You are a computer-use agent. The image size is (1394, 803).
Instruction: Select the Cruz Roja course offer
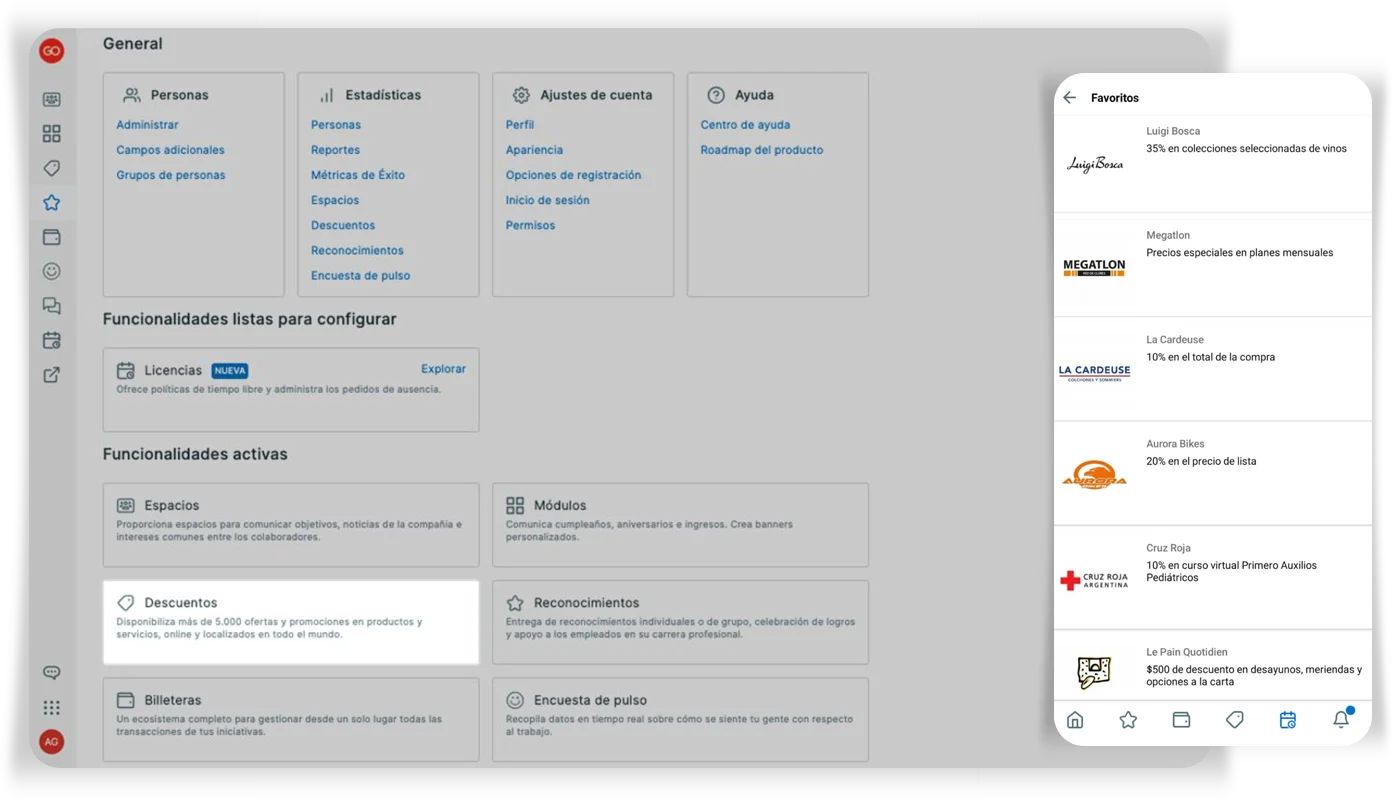(1213, 580)
